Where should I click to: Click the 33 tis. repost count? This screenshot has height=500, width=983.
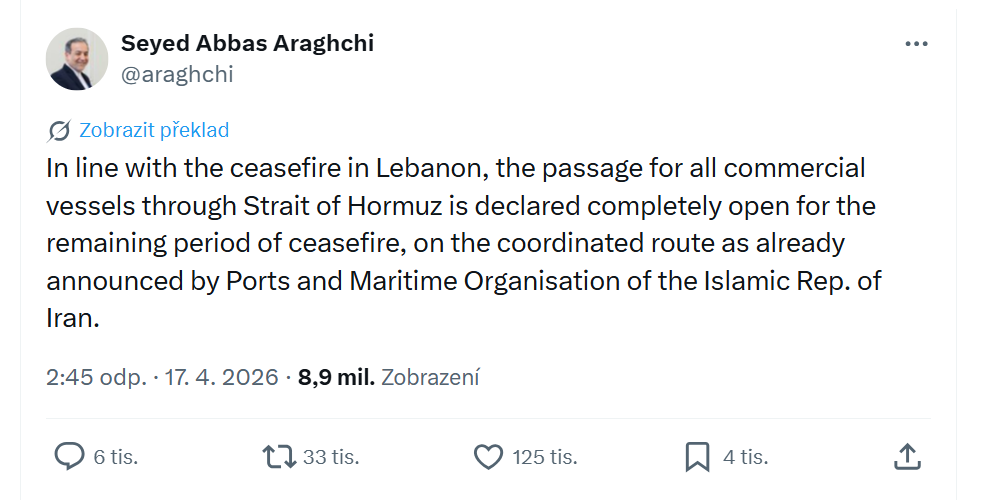tap(331, 457)
